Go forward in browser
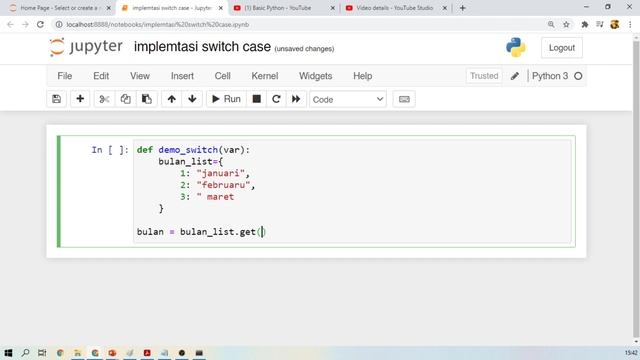Image resolution: width=640 pixels, height=360 pixels. coord(25,24)
